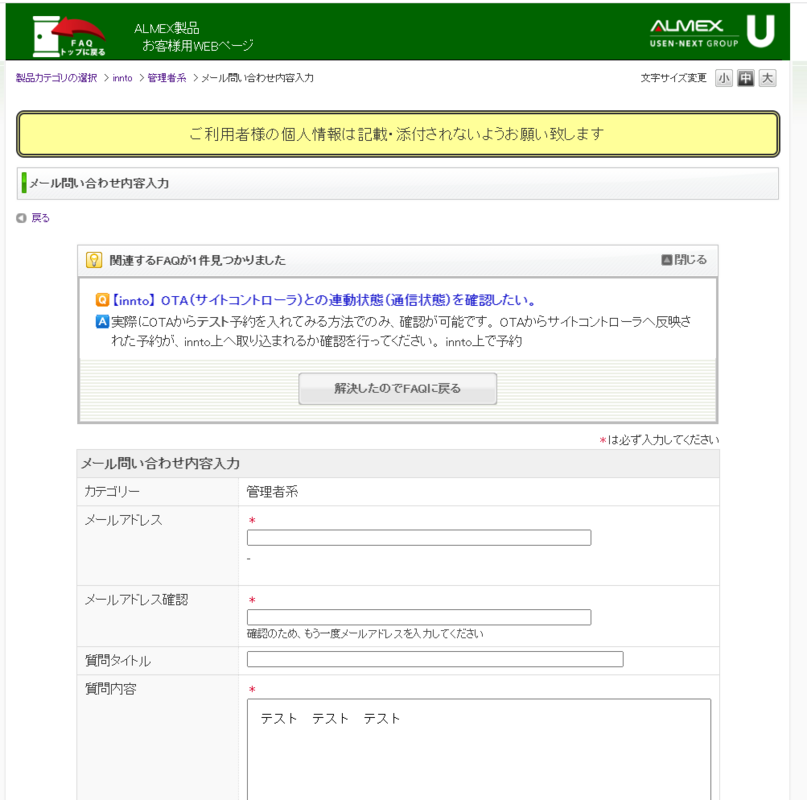The image size is (807, 800).
Task: Open the innto breadcrumb link
Action: 122,78
